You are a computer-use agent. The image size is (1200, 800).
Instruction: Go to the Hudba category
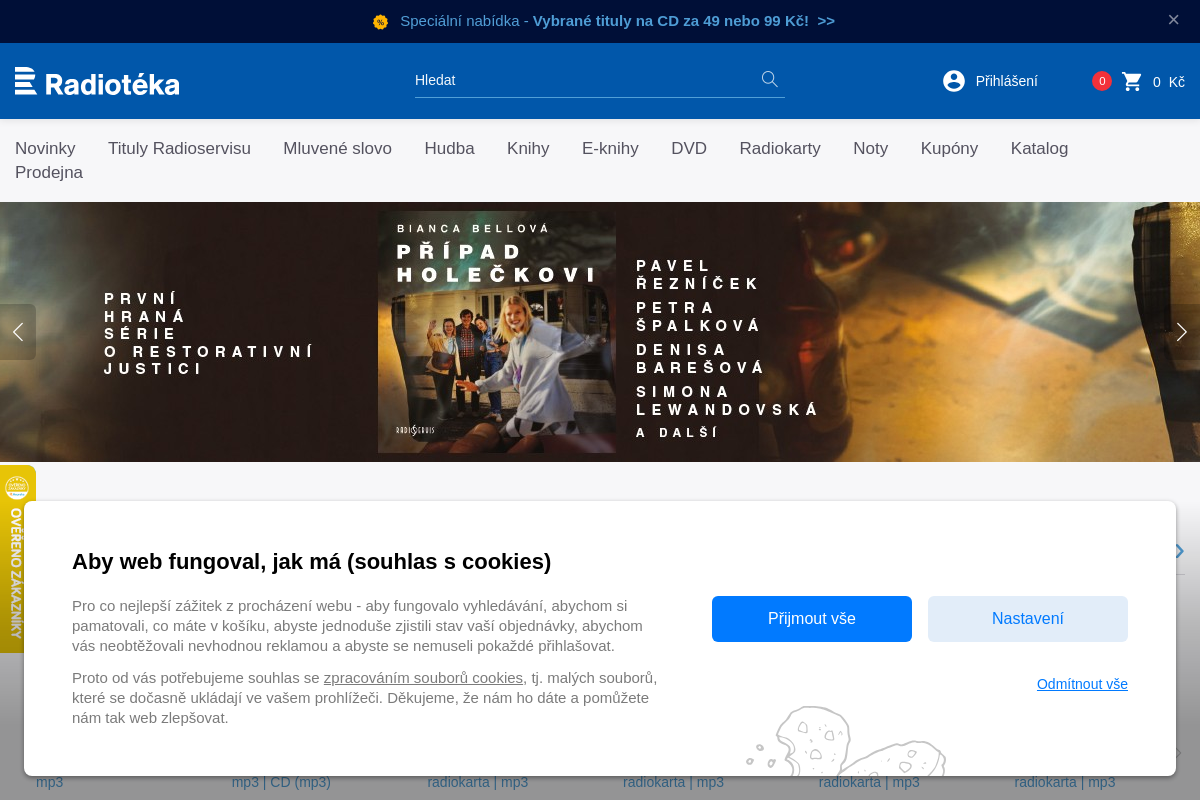[x=449, y=149]
